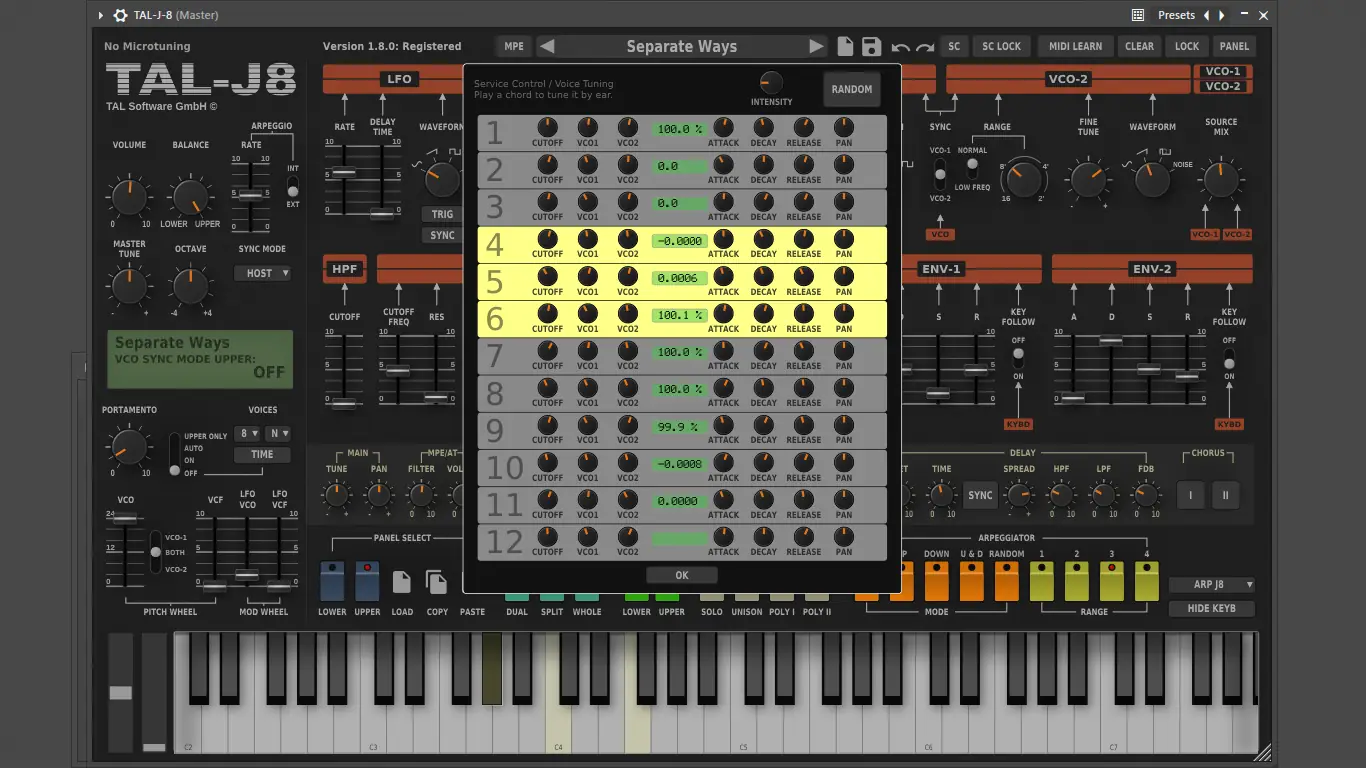Flip the arpeggio INT/EXT switch
The height and width of the screenshot is (768, 1366).
click(x=292, y=187)
